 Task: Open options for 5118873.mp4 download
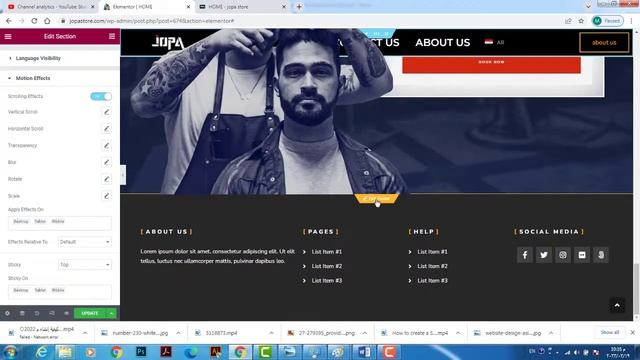271,333
